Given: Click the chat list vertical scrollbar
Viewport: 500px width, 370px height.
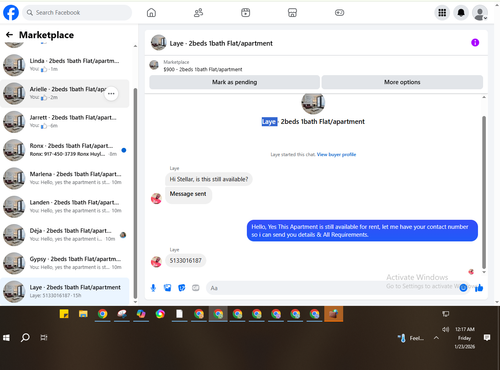Looking at the screenshot, I should point(135,193).
